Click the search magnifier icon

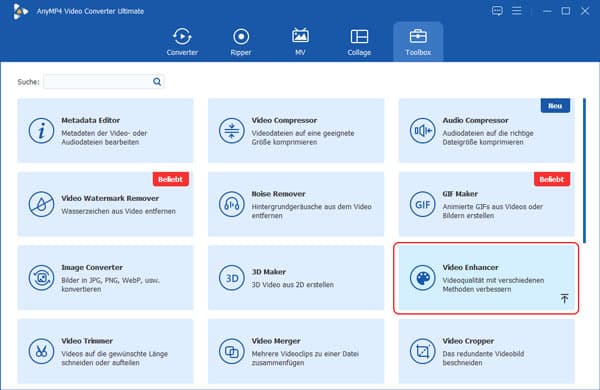coord(157,82)
